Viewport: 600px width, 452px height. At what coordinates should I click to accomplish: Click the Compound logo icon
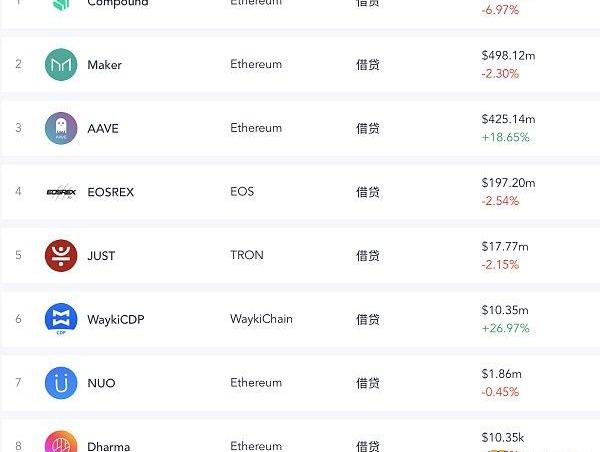pyautogui.click(x=61, y=5)
